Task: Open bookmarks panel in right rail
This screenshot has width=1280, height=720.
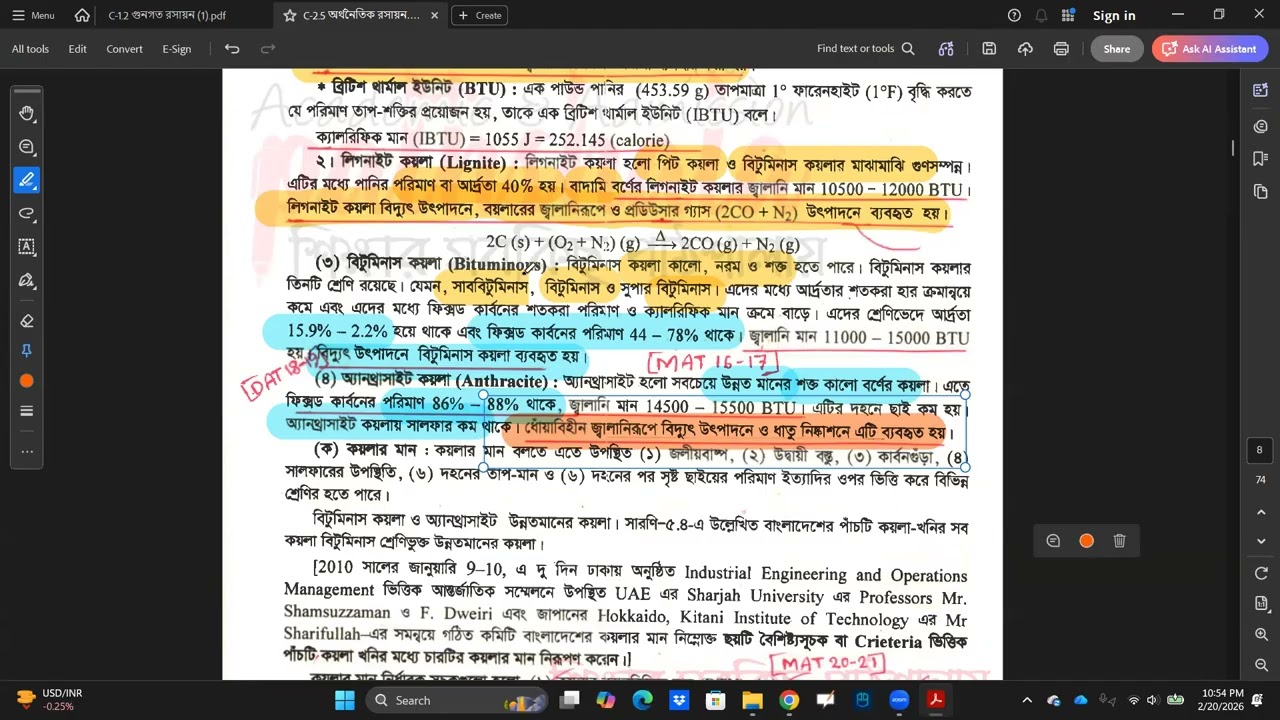Action: 1260,158
